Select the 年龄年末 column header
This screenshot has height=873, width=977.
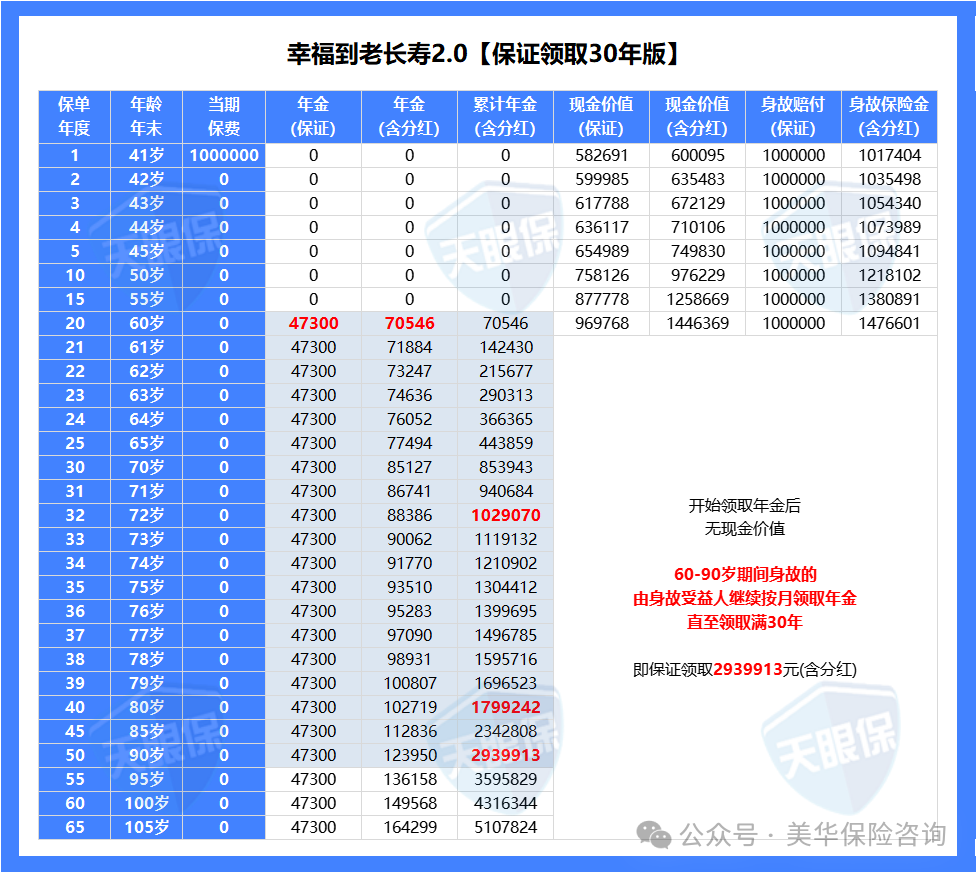146,116
